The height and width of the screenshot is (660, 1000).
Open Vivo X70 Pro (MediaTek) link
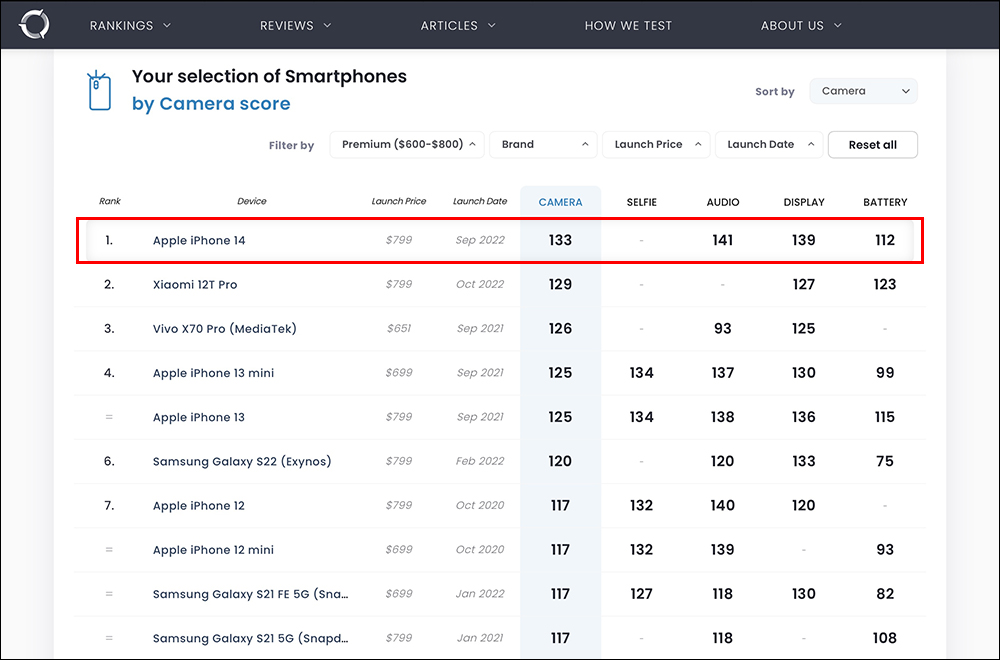click(x=224, y=329)
